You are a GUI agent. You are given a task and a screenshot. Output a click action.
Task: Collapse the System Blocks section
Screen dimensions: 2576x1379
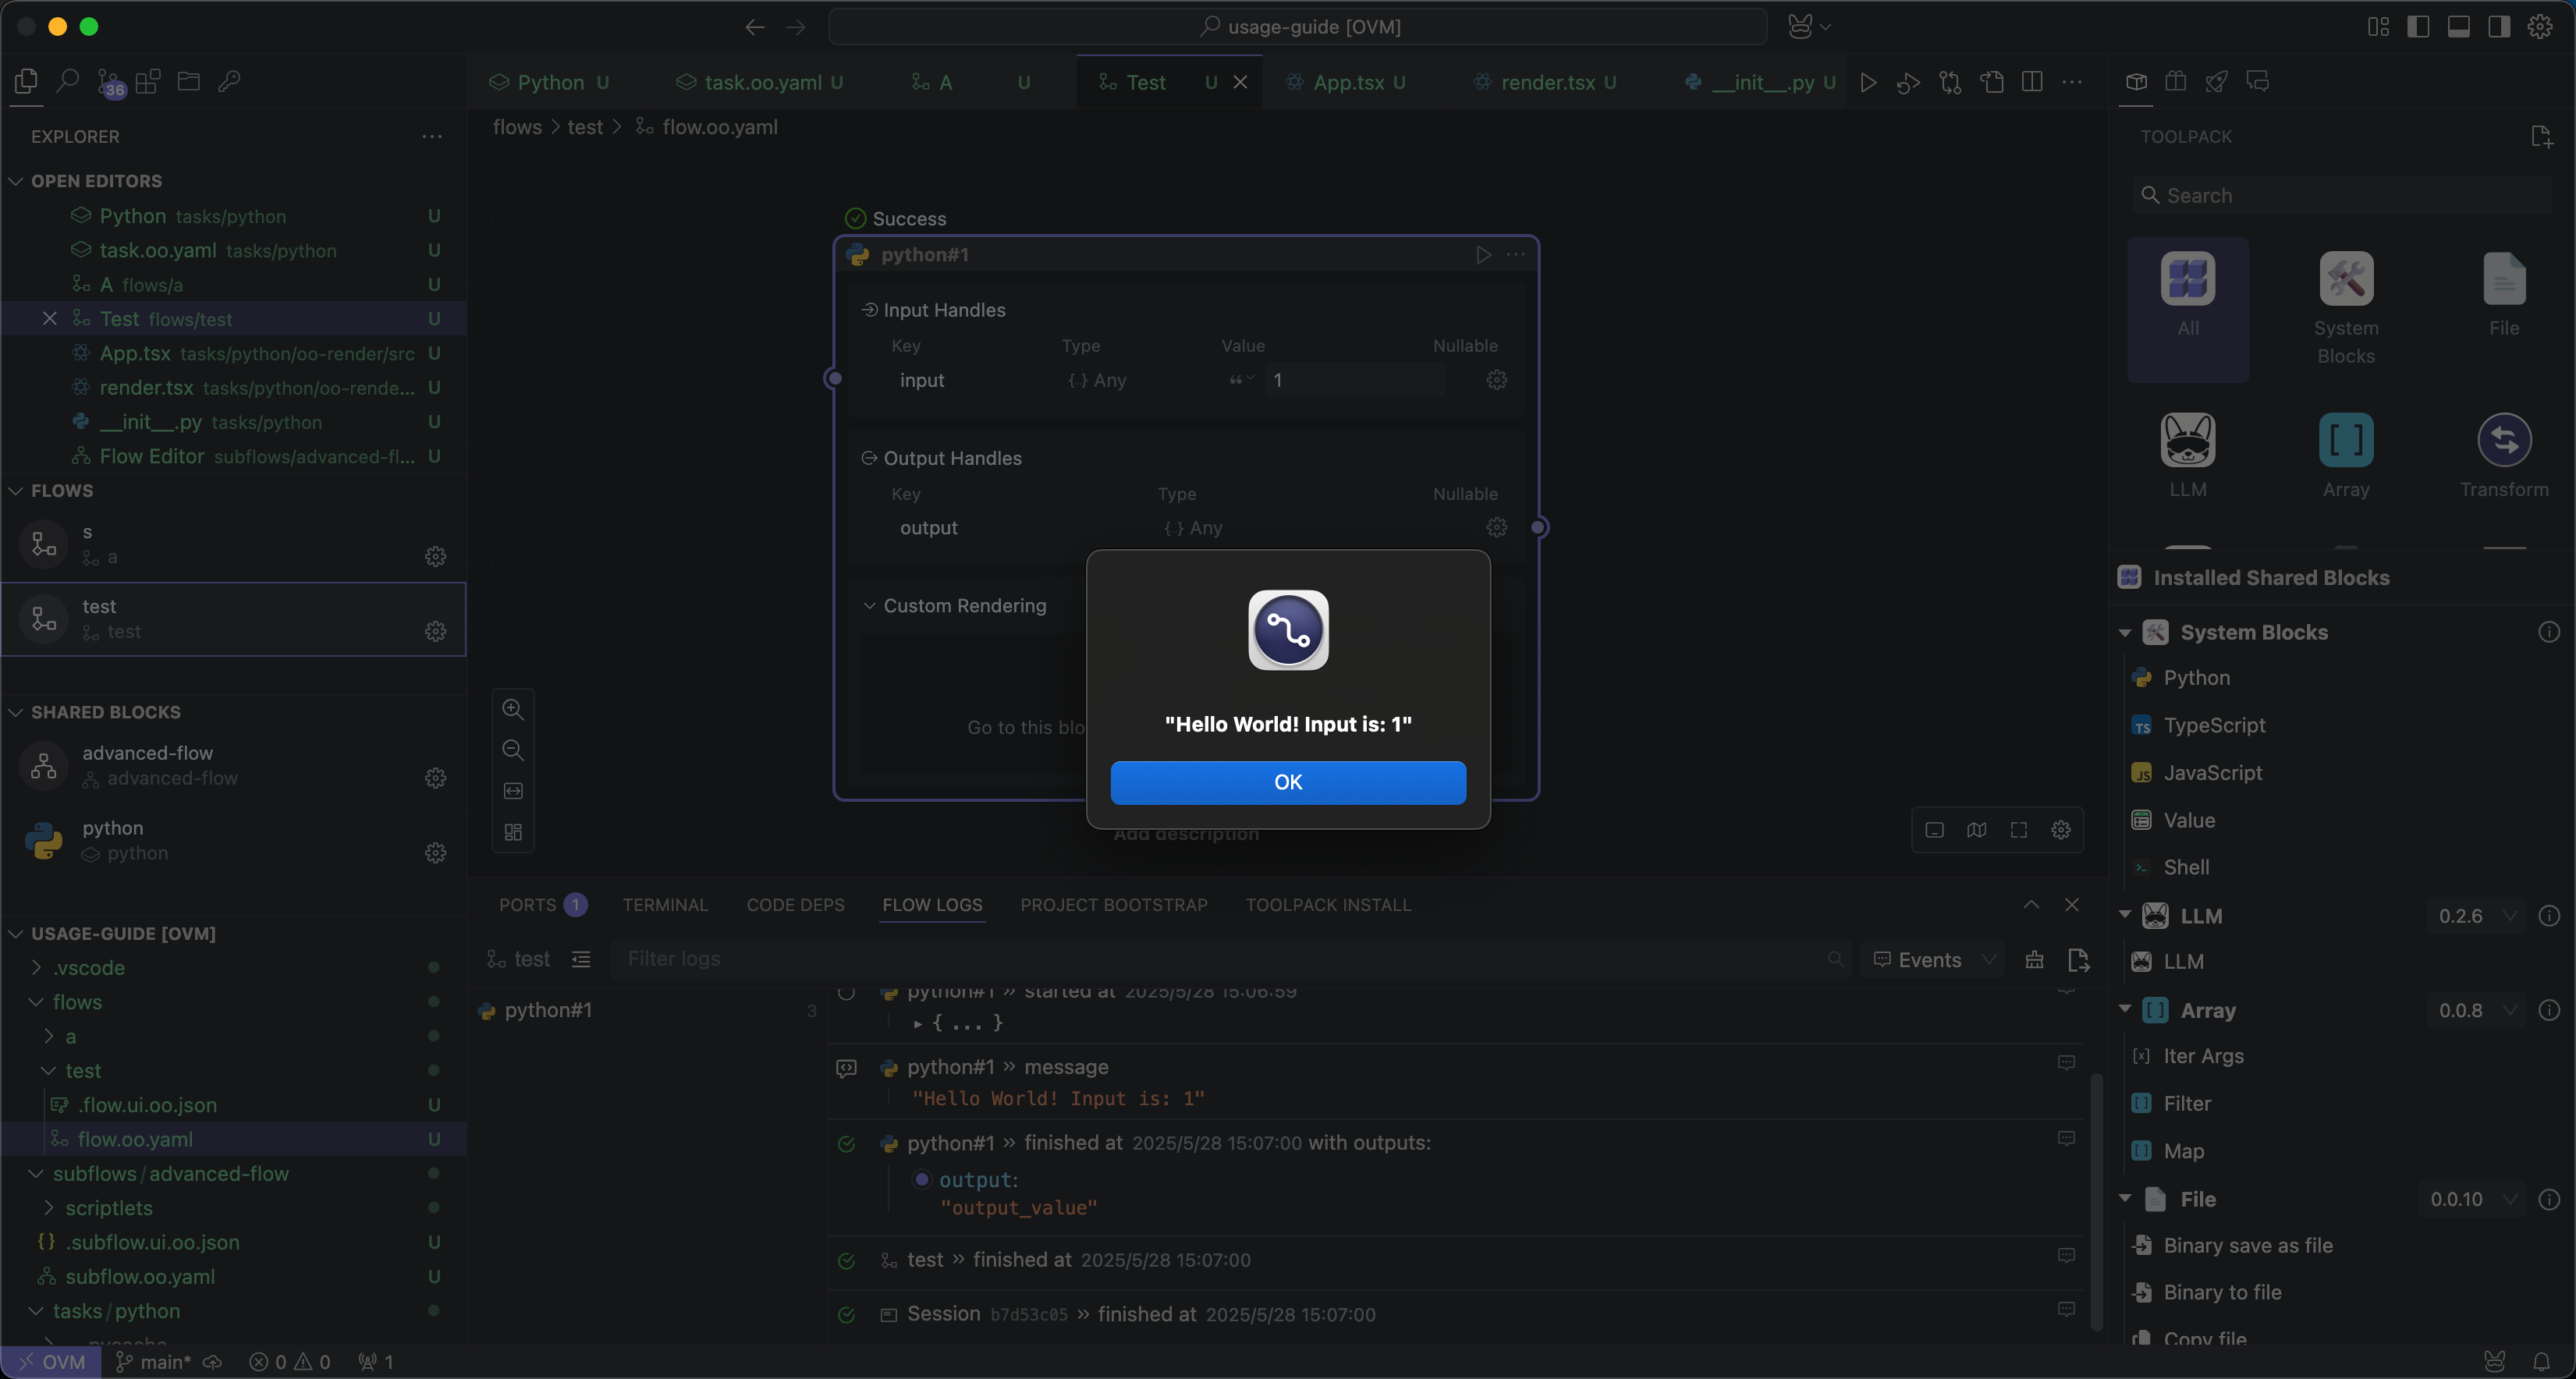pos(2125,633)
